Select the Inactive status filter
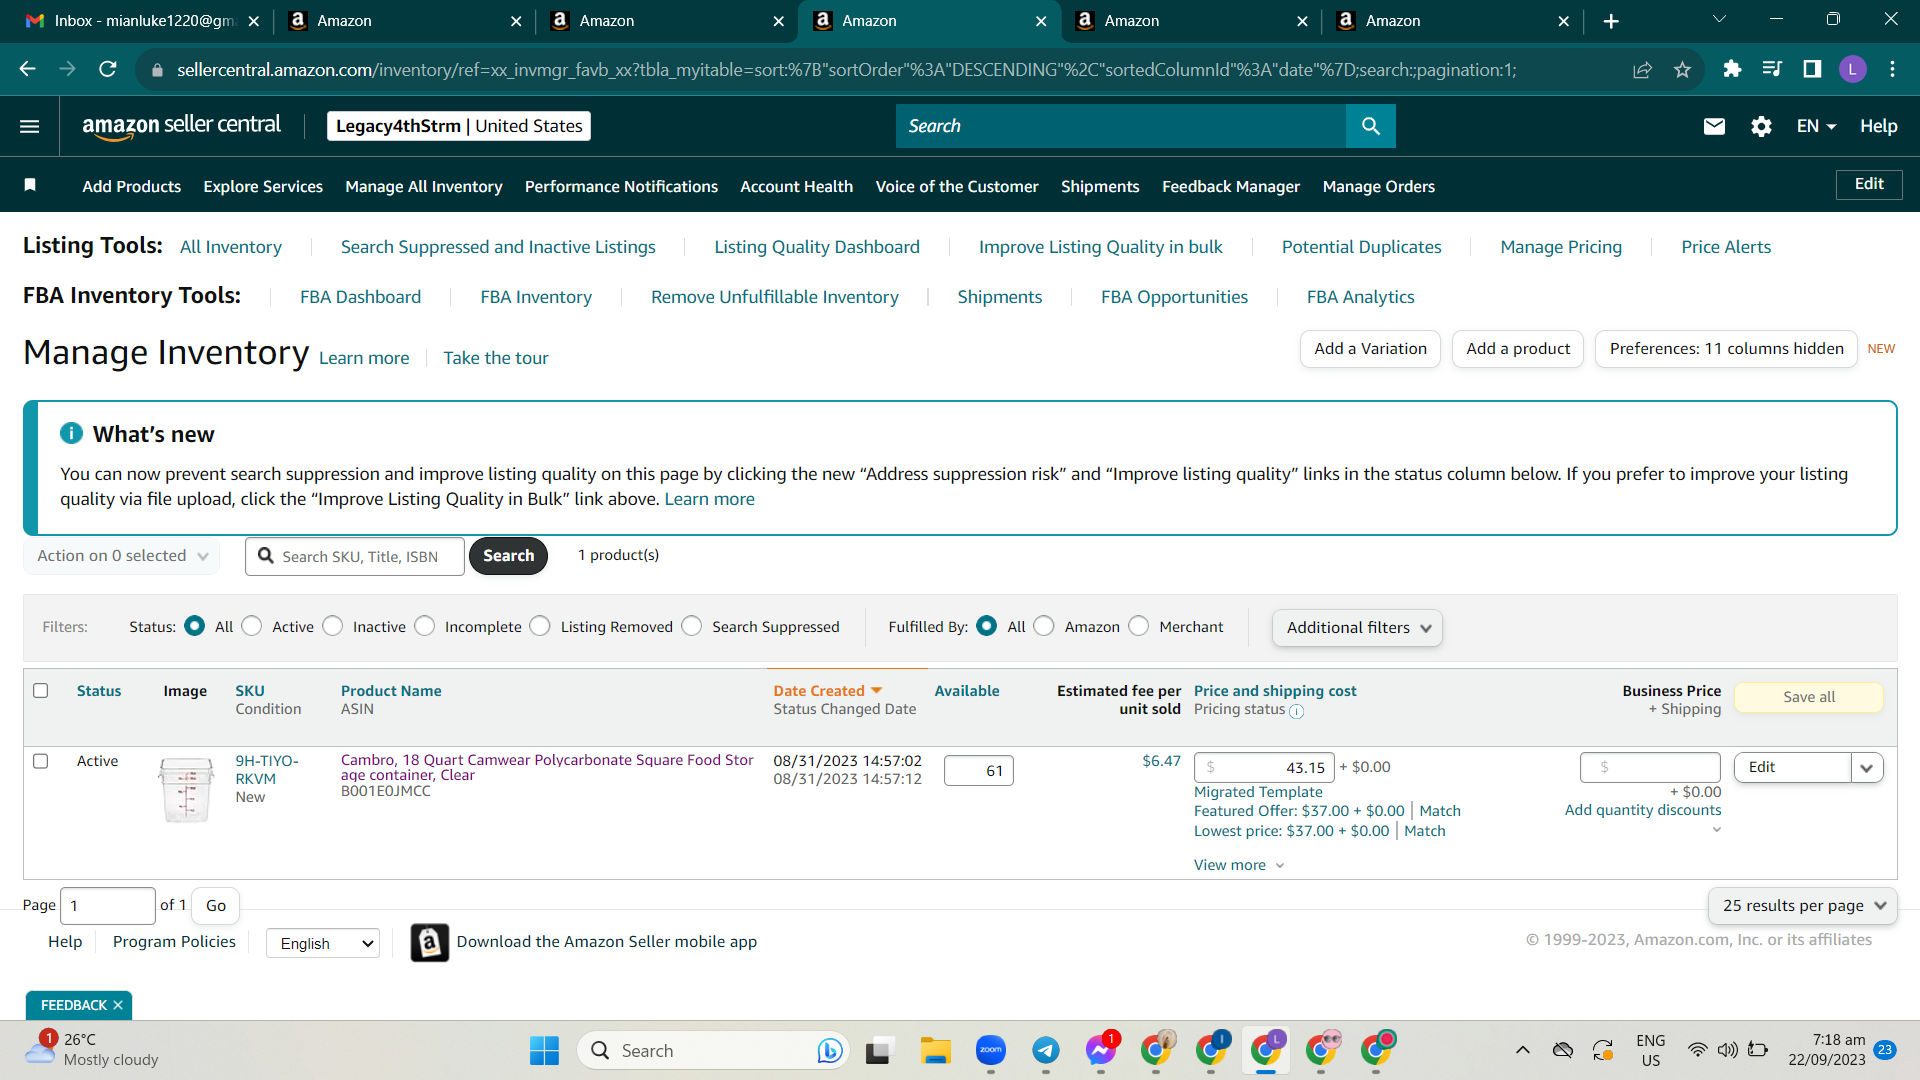The height and width of the screenshot is (1080, 1920). coord(333,626)
